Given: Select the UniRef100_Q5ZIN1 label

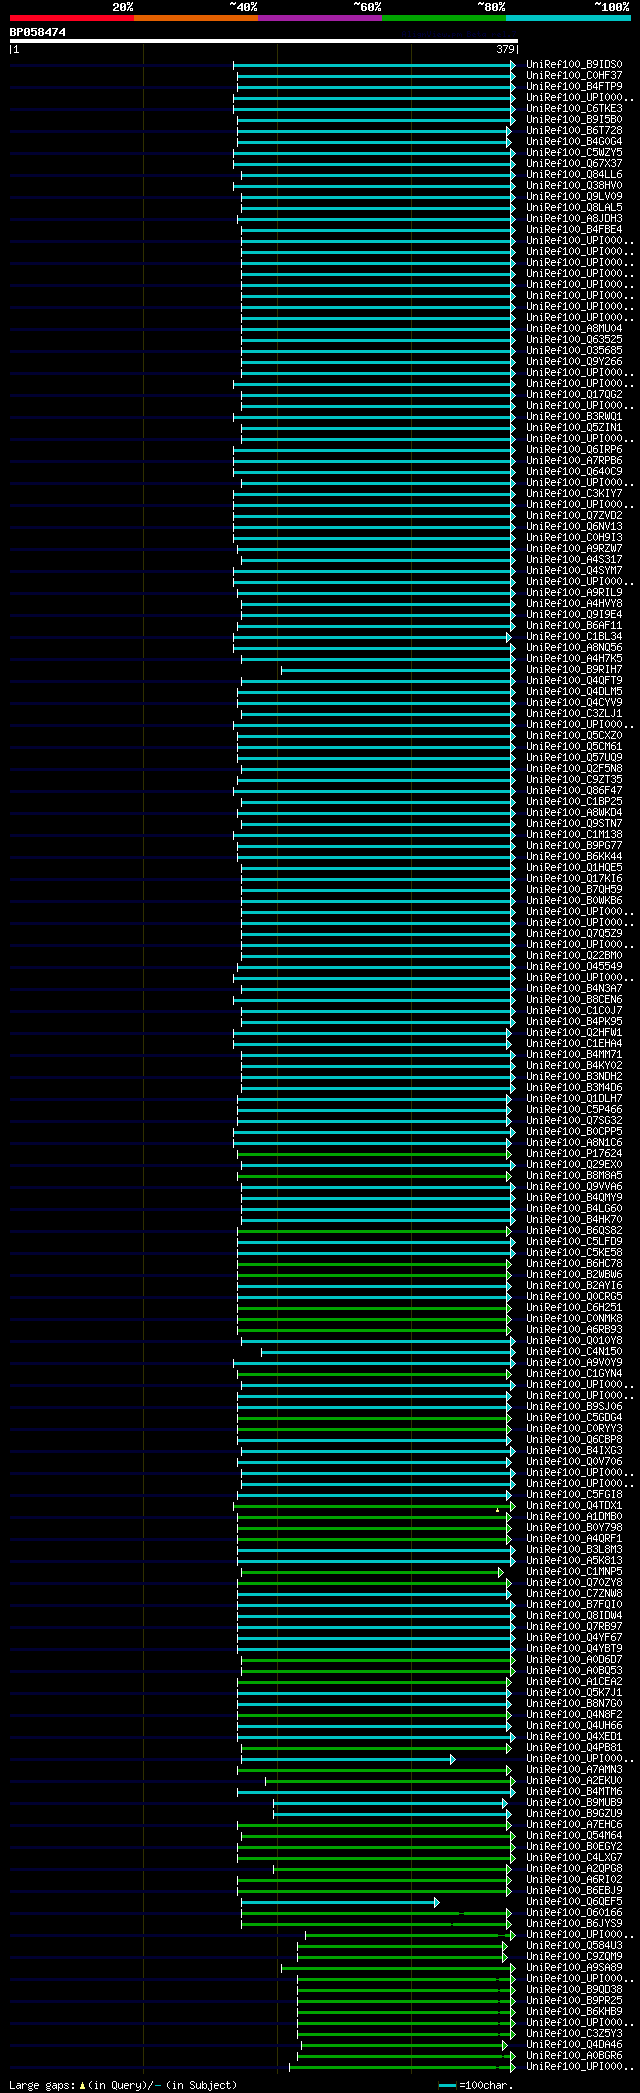Looking at the screenshot, I should [x=574, y=427].
